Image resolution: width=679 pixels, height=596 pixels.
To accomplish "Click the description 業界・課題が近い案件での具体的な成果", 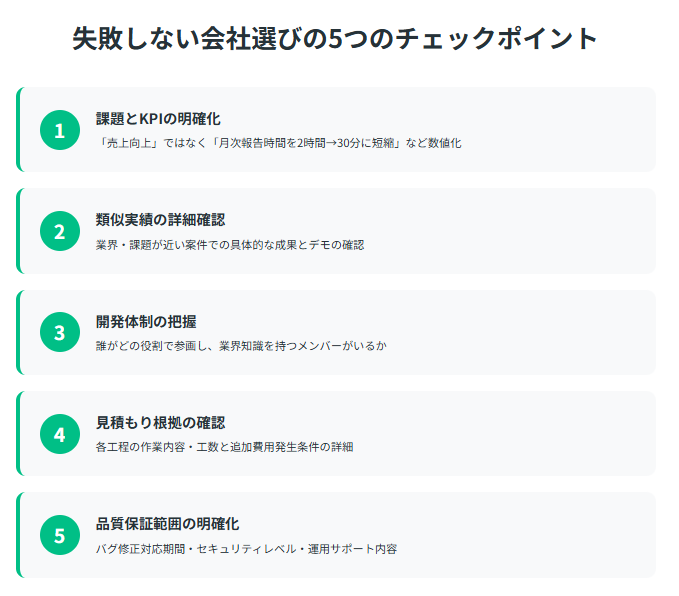I will (196, 245).
